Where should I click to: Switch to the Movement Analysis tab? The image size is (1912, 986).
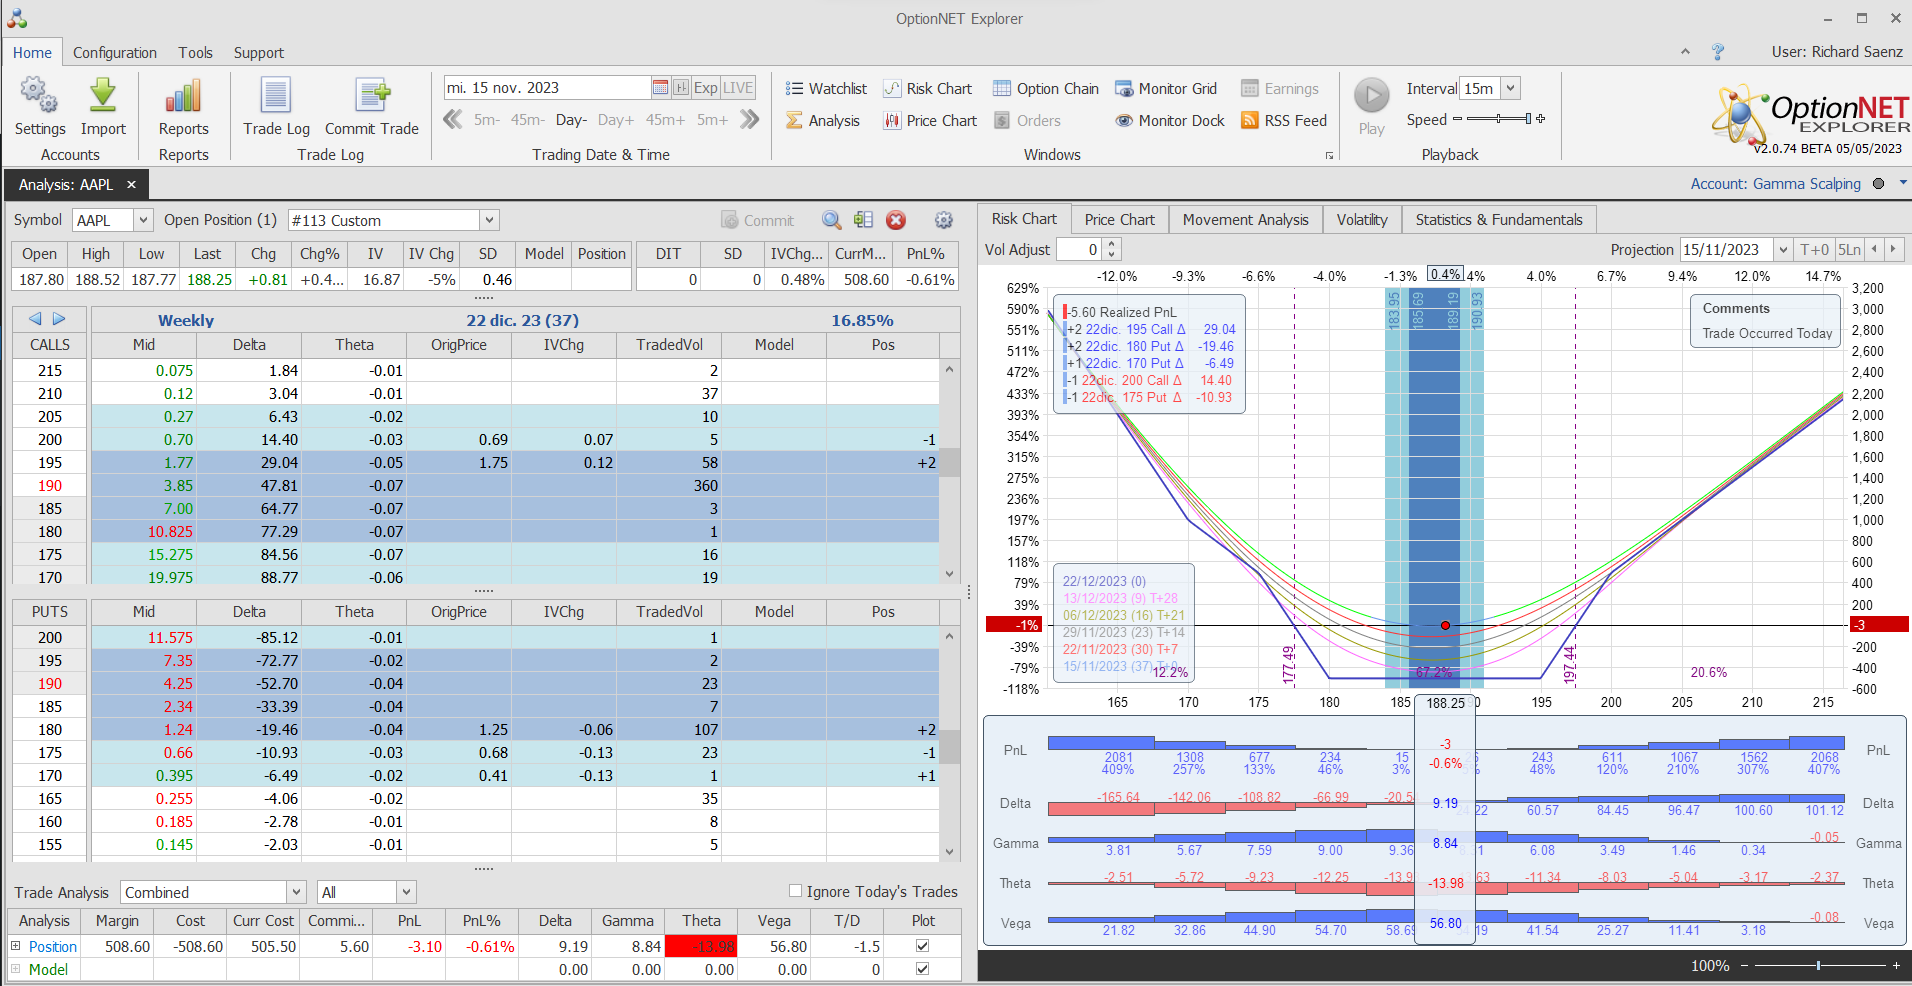pos(1245,220)
